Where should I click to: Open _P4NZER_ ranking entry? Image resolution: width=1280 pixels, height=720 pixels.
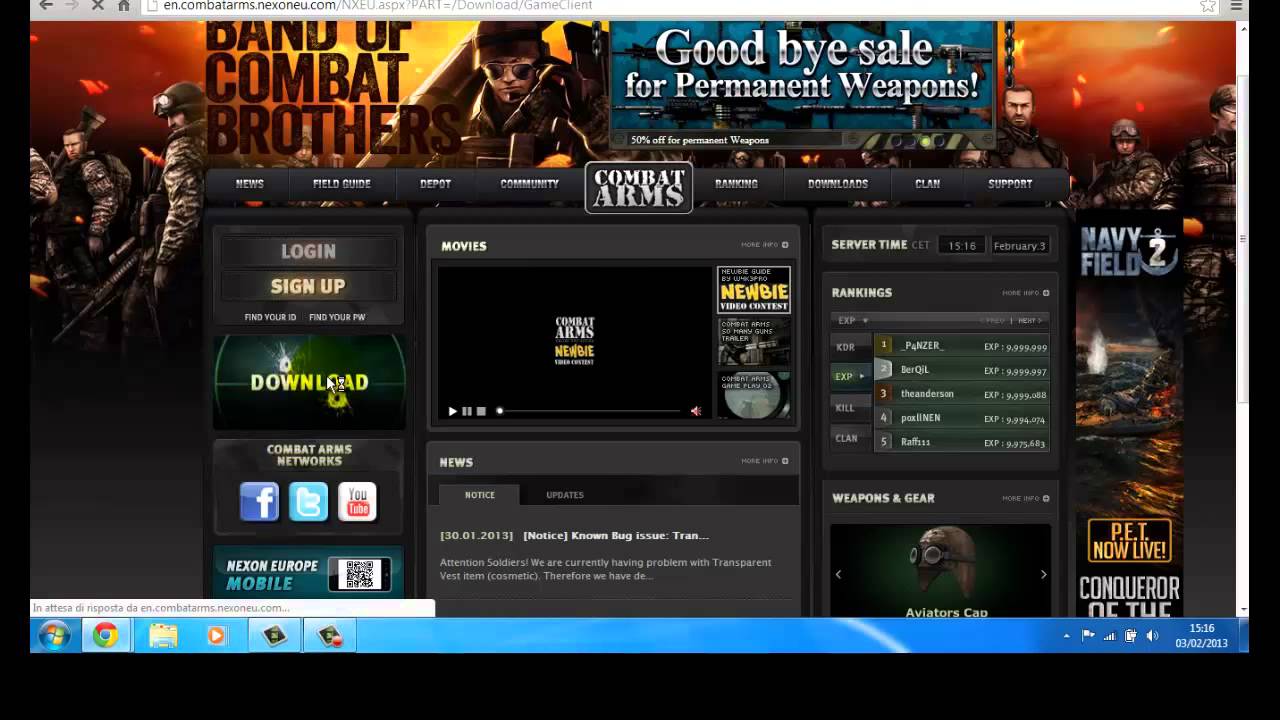(x=961, y=346)
